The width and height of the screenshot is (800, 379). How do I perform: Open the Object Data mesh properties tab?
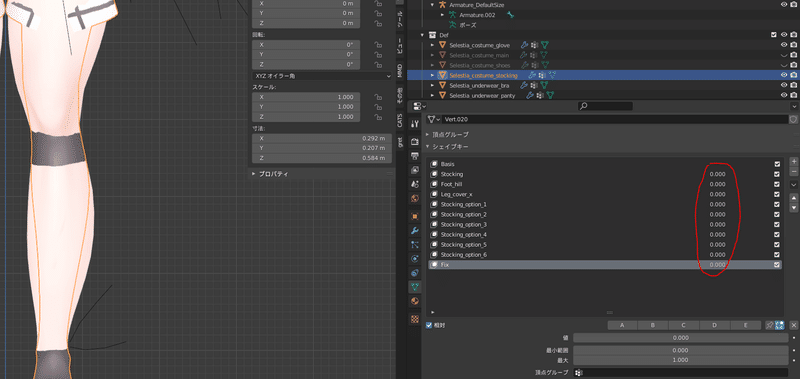pyautogui.click(x=415, y=287)
